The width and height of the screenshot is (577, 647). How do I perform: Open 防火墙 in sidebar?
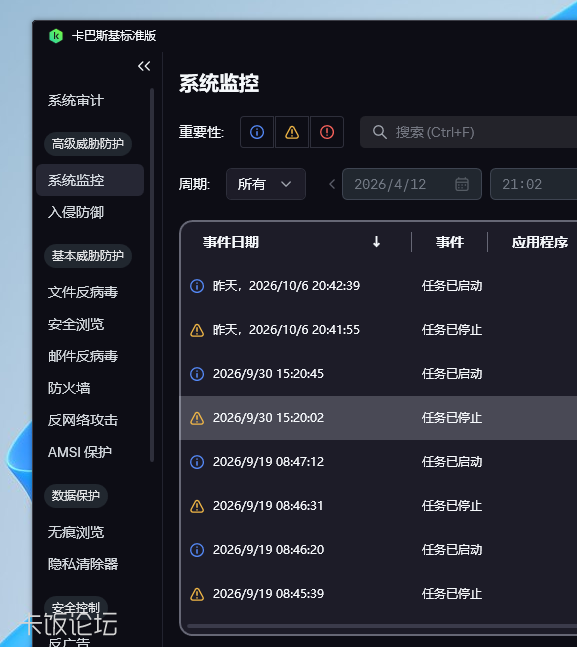pos(69,388)
